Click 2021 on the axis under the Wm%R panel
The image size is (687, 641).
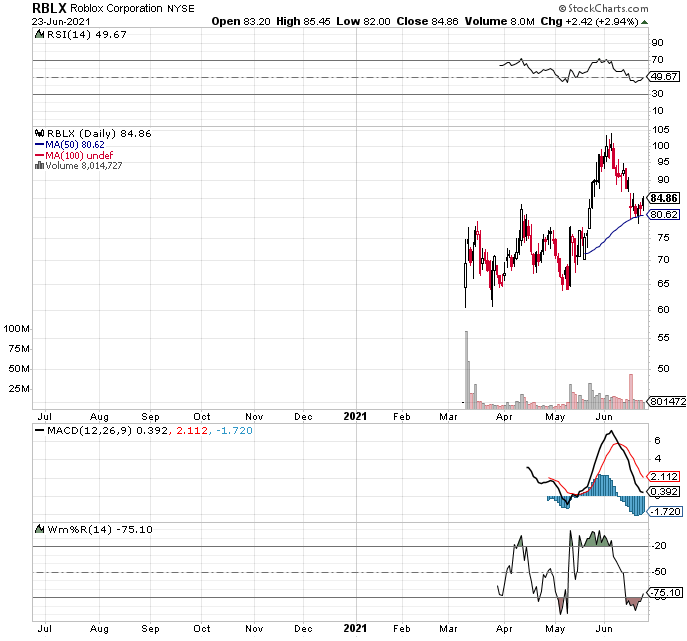click(x=355, y=628)
